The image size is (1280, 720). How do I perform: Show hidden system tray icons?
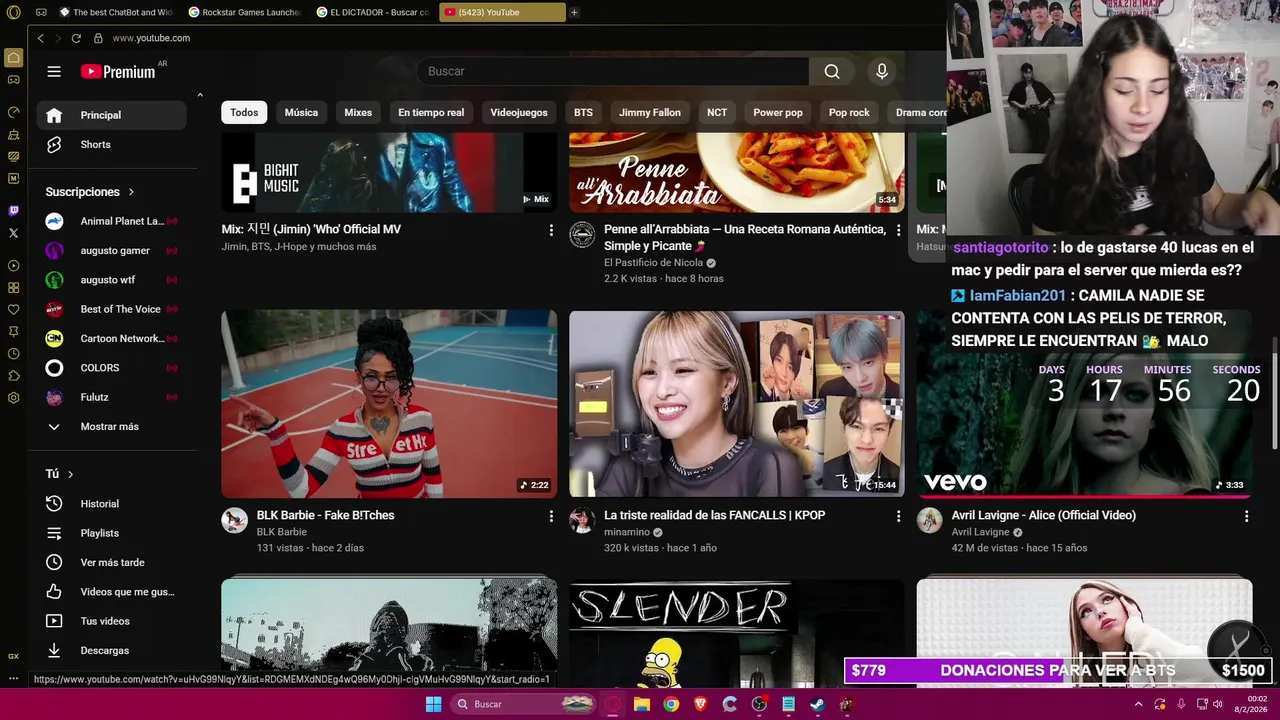1138,704
